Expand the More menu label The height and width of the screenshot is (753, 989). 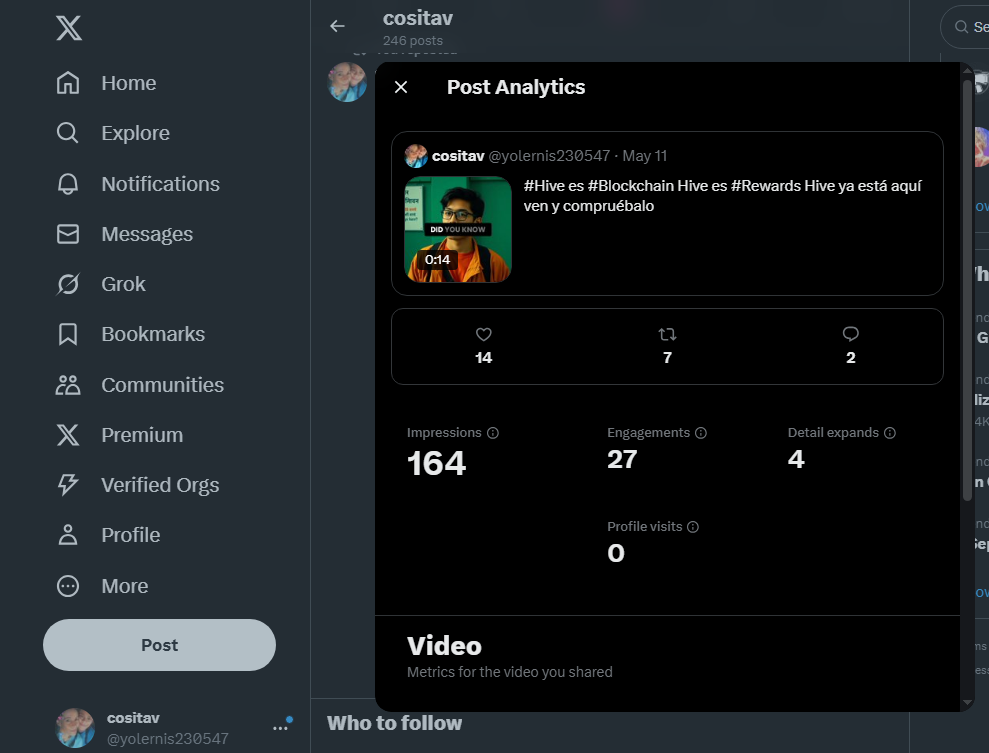(x=125, y=586)
